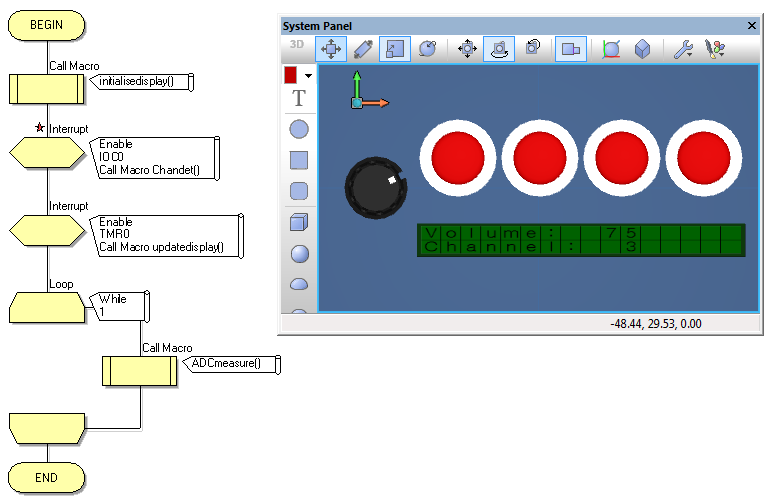The height and width of the screenshot is (503, 771).
Task: Click the solid 3D box view icon
Action: [642, 48]
